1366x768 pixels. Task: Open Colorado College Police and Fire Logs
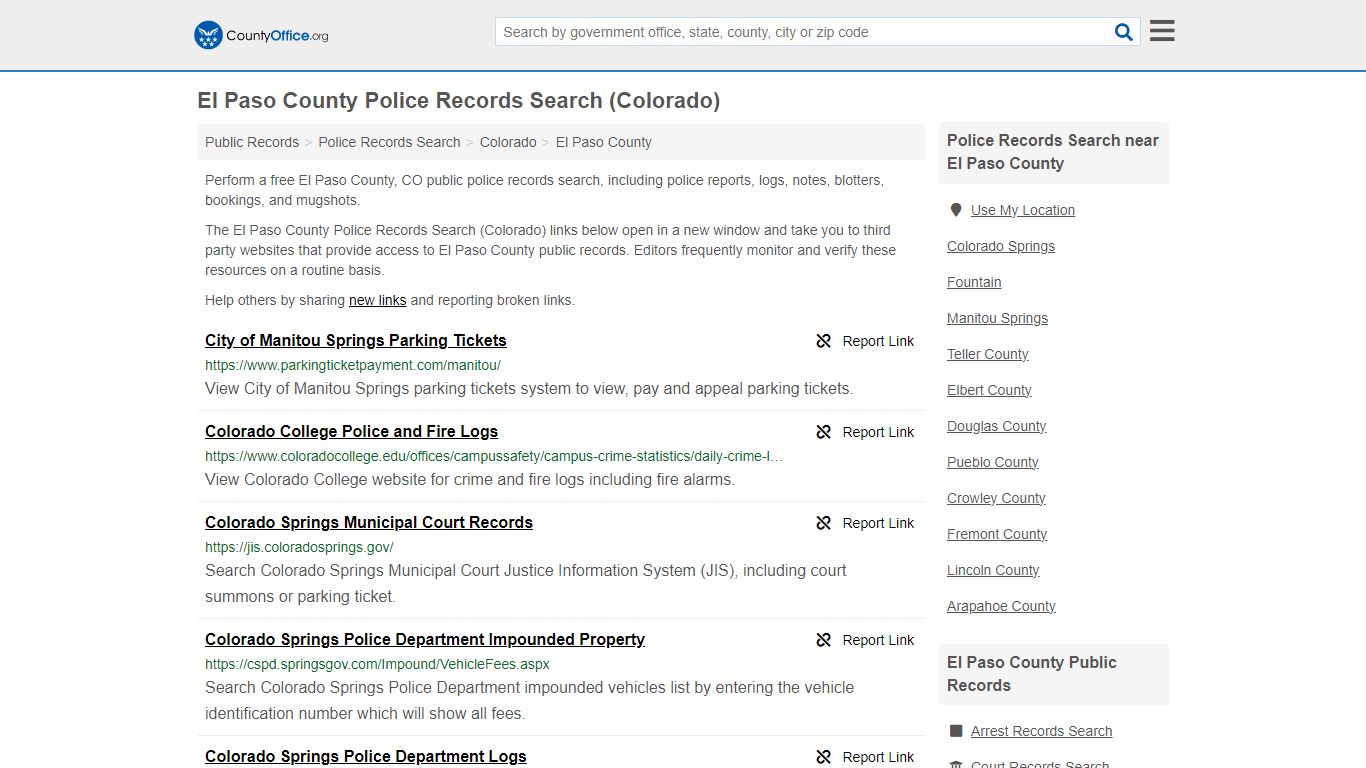(x=351, y=431)
